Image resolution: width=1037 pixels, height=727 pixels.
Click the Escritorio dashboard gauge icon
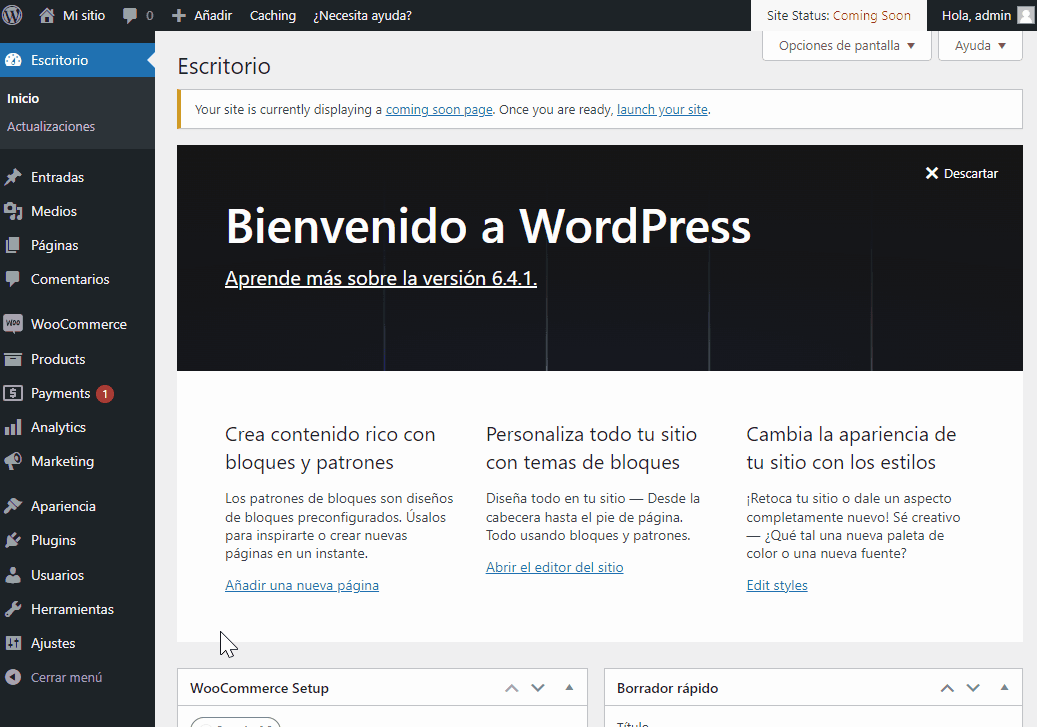click(x=13, y=60)
